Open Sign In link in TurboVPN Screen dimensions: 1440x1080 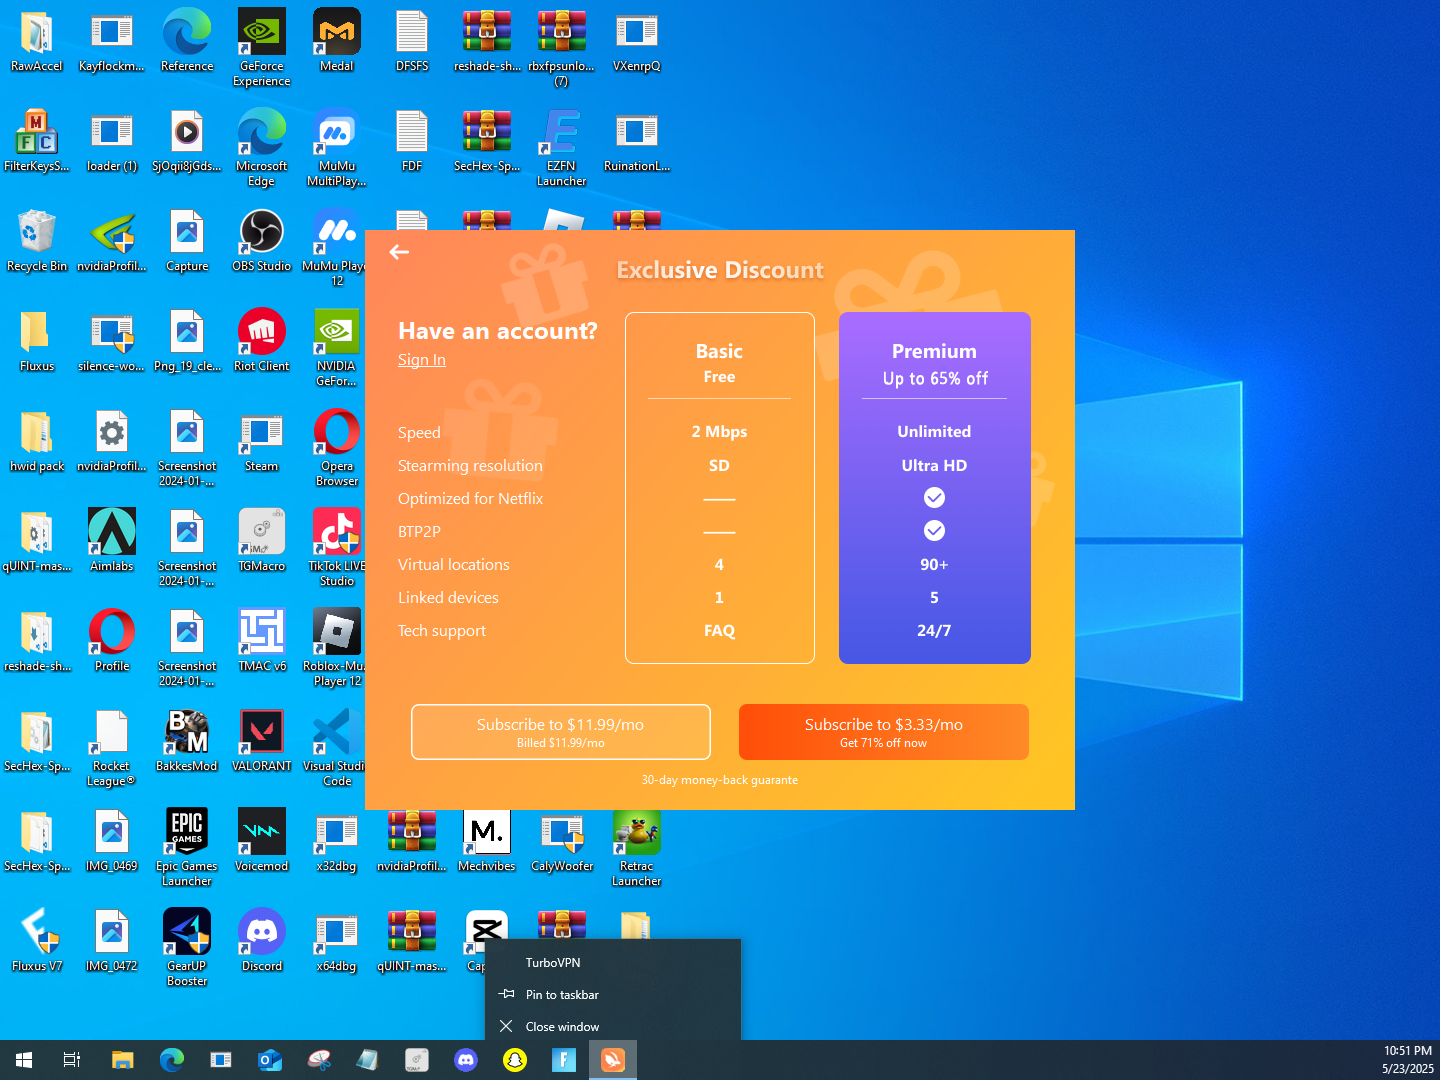pos(422,360)
